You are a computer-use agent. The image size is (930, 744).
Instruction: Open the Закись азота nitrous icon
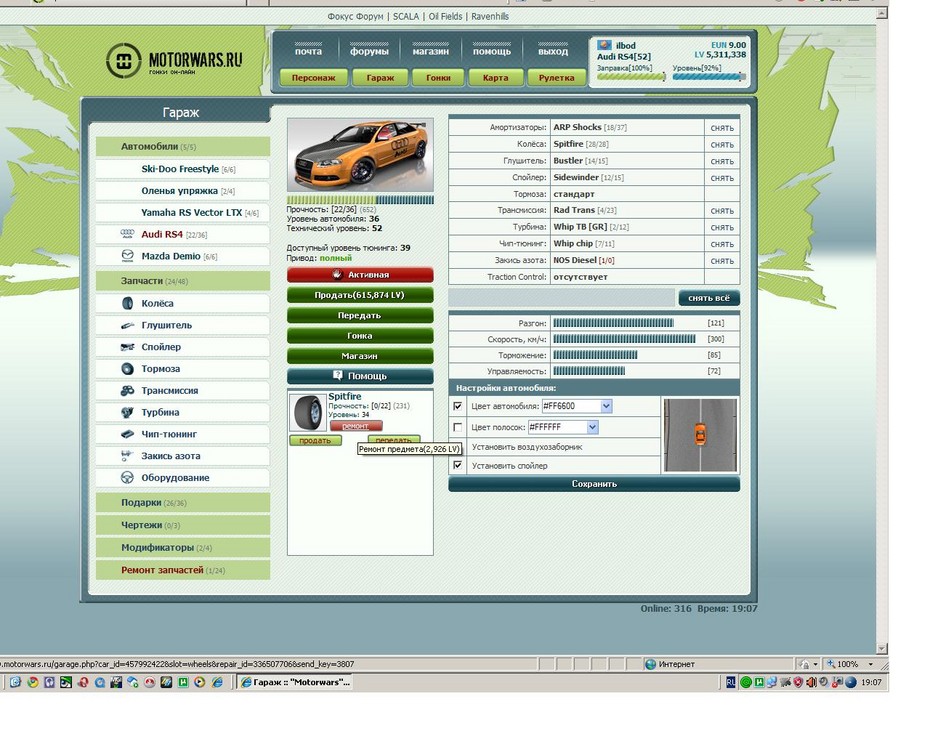coord(126,456)
